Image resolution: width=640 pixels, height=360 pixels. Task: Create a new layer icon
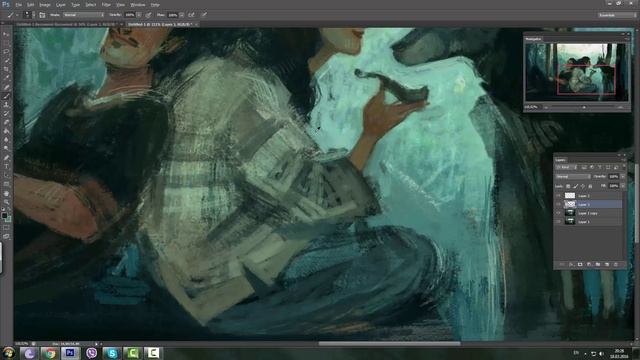coord(607,264)
